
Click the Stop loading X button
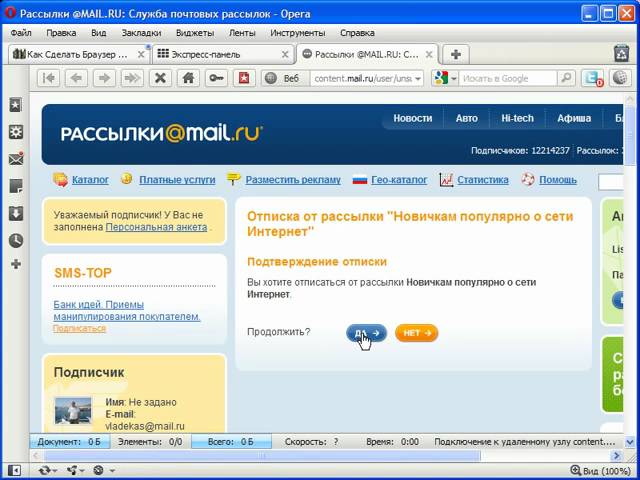click(x=159, y=78)
